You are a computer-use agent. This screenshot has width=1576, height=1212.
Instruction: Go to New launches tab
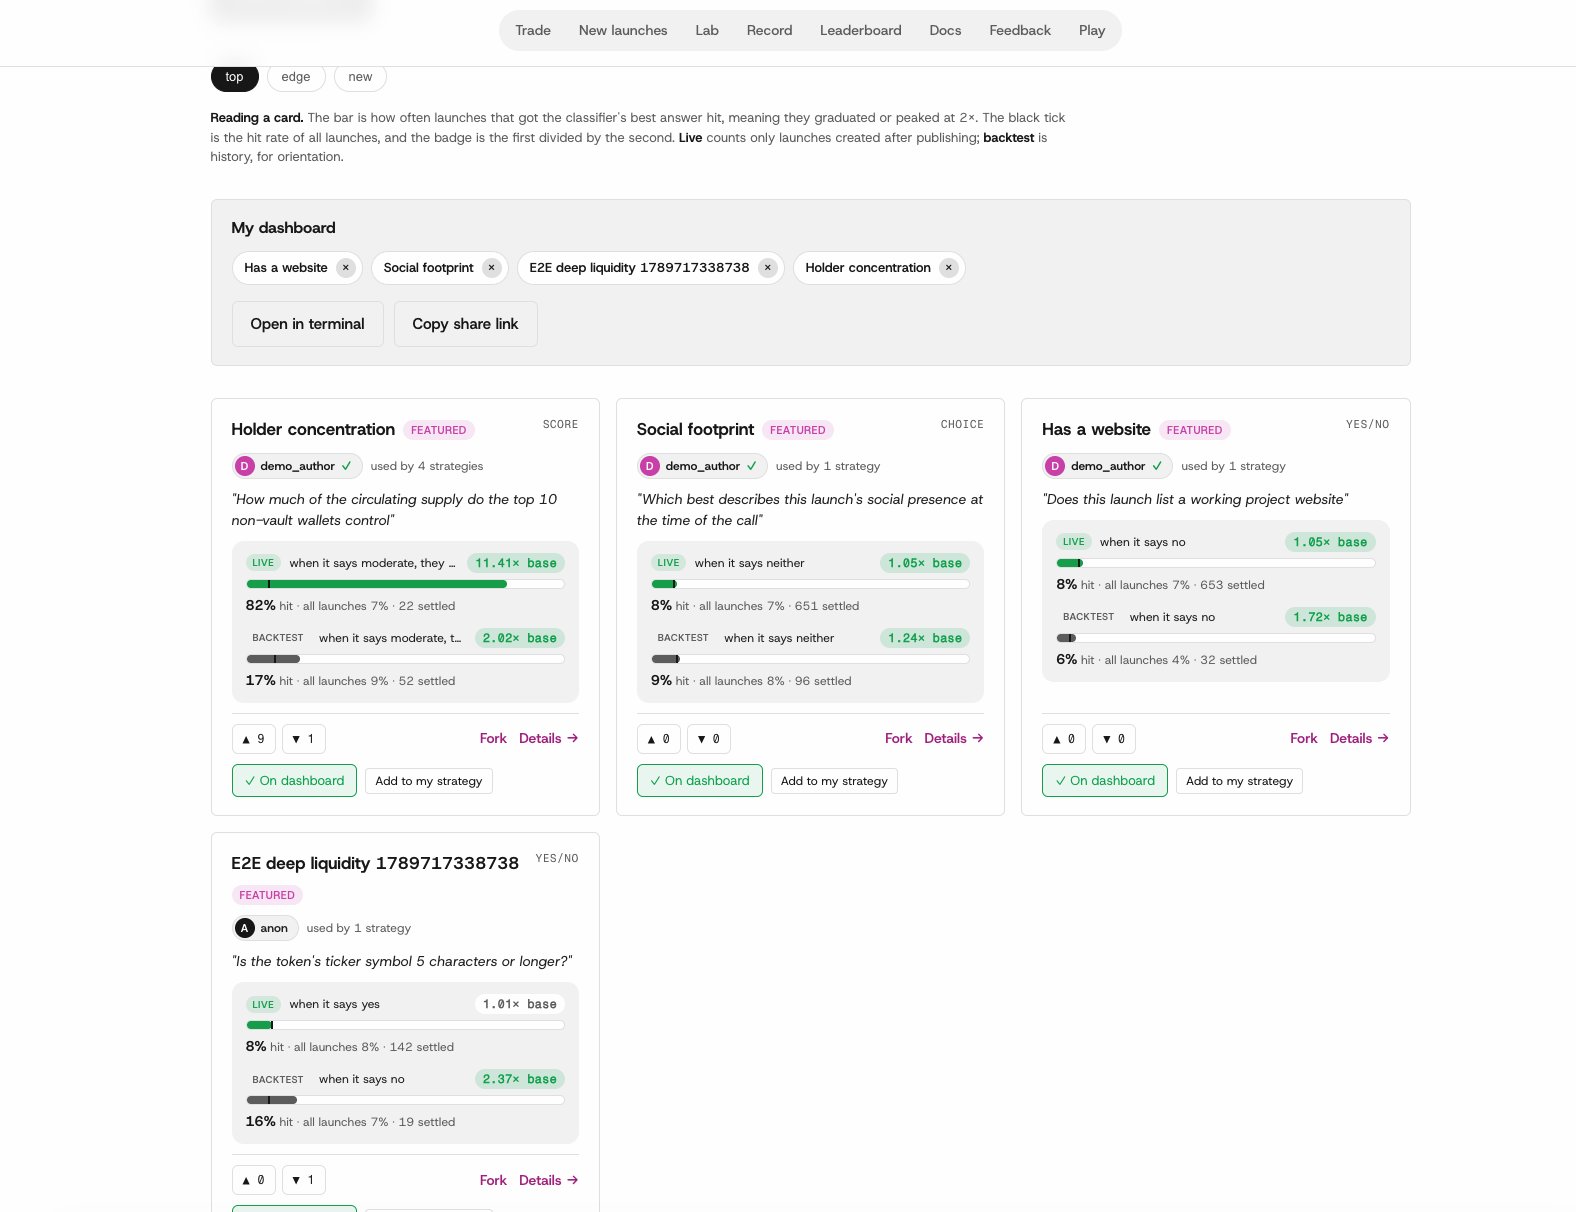click(623, 31)
